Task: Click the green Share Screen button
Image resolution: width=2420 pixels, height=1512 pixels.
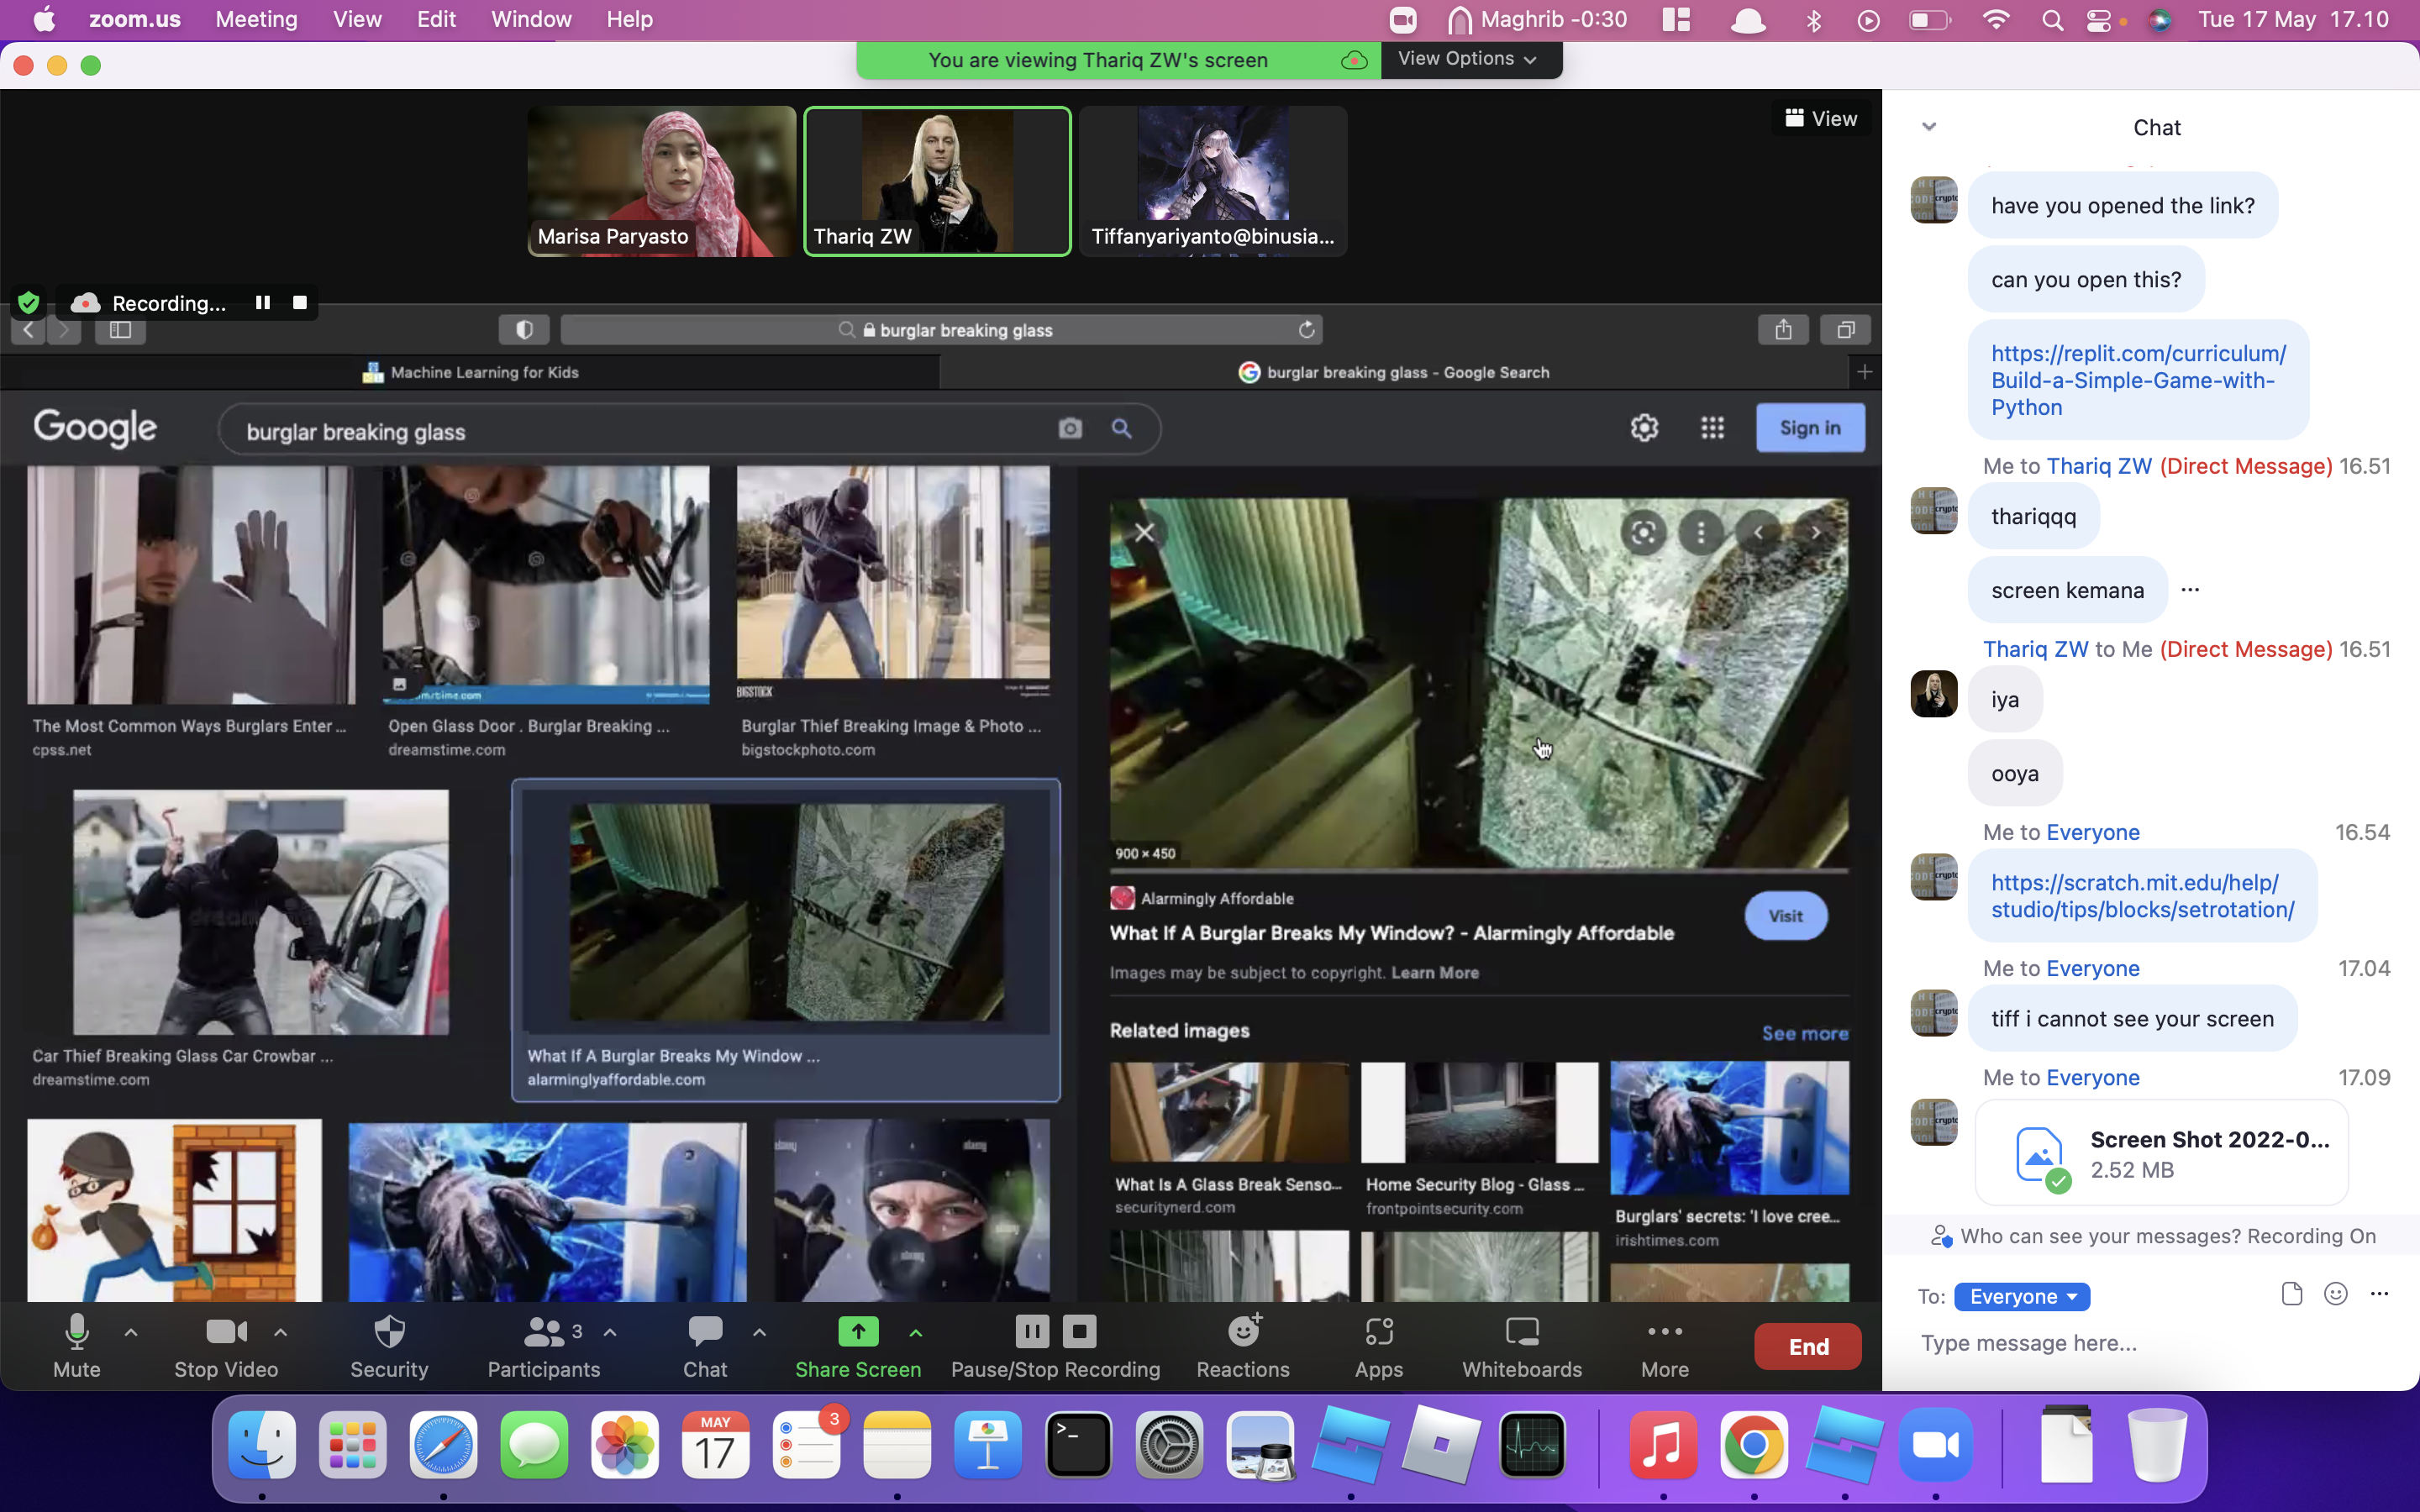Action: tap(857, 1346)
